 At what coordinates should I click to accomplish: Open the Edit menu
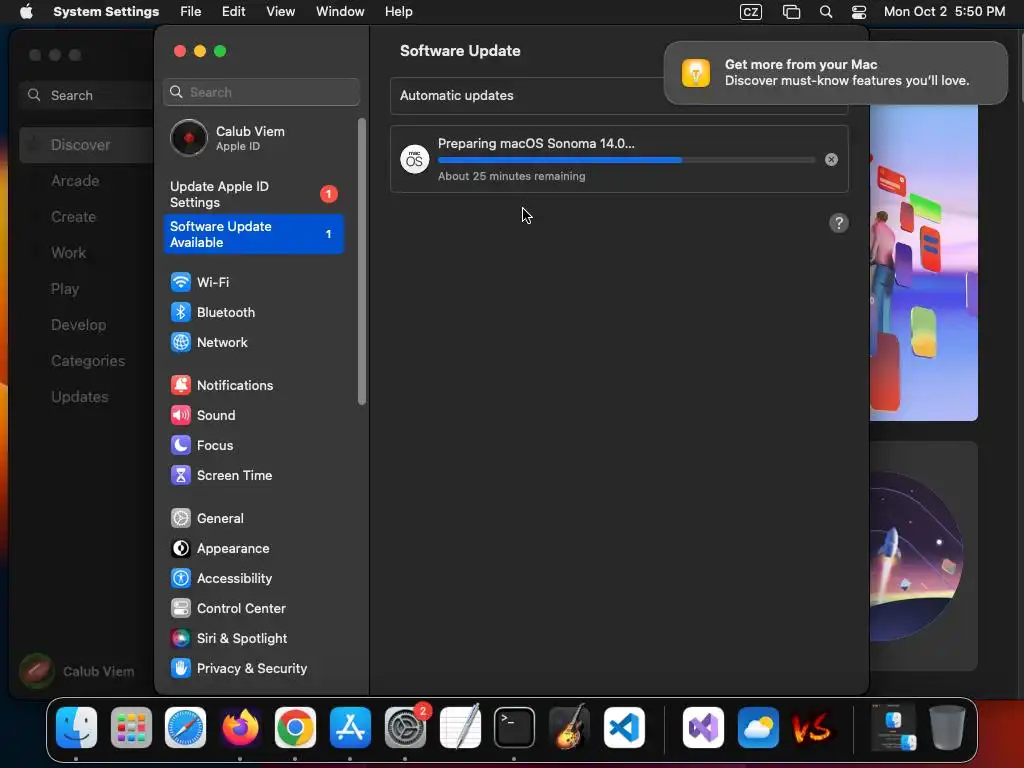pyautogui.click(x=233, y=12)
